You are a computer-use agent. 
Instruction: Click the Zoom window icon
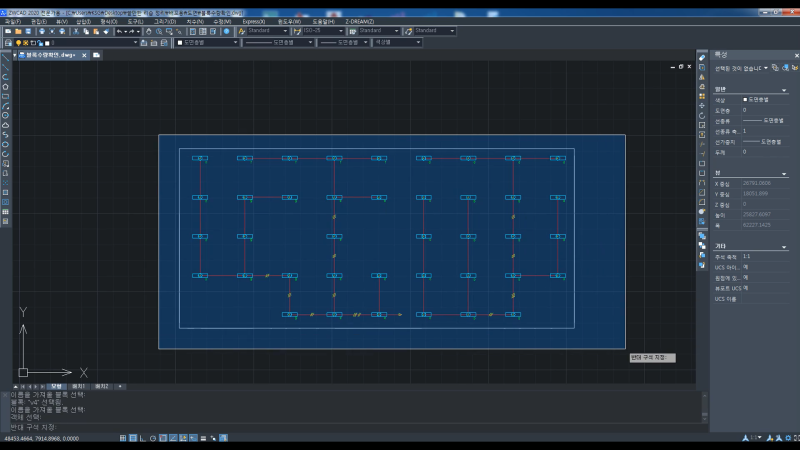[169, 31]
